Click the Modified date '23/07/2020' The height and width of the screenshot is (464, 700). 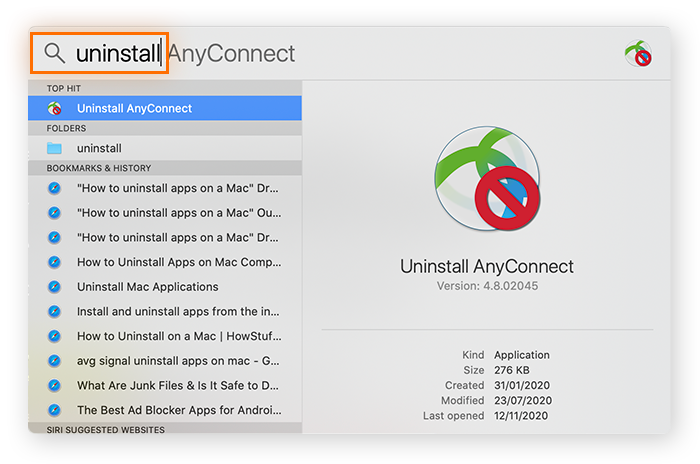(x=523, y=401)
